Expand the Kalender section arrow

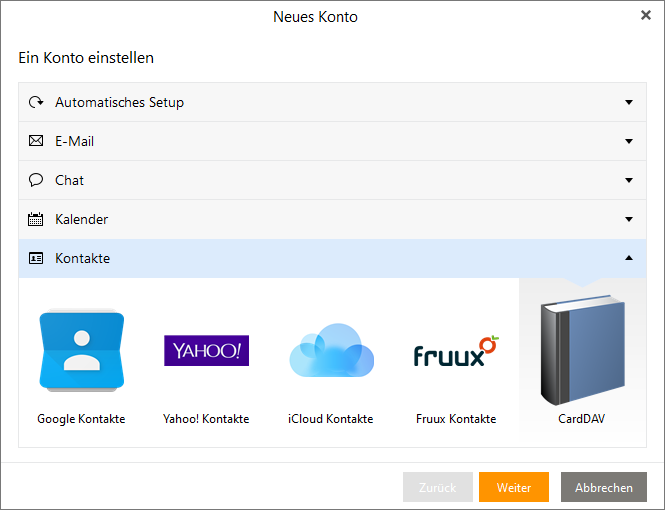coord(629,219)
